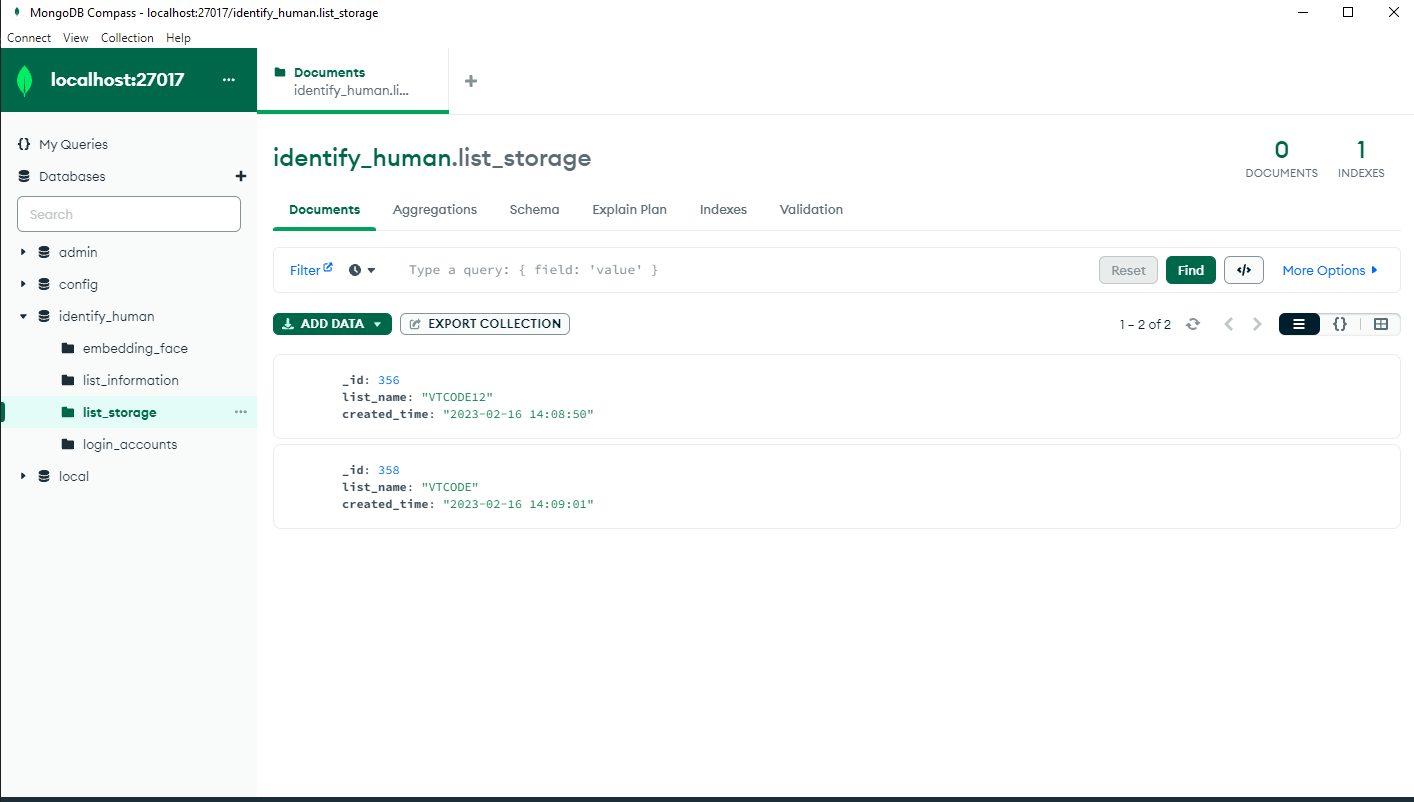Refresh the documents list
Viewport: 1414px width, 802px height.
point(1193,323)
